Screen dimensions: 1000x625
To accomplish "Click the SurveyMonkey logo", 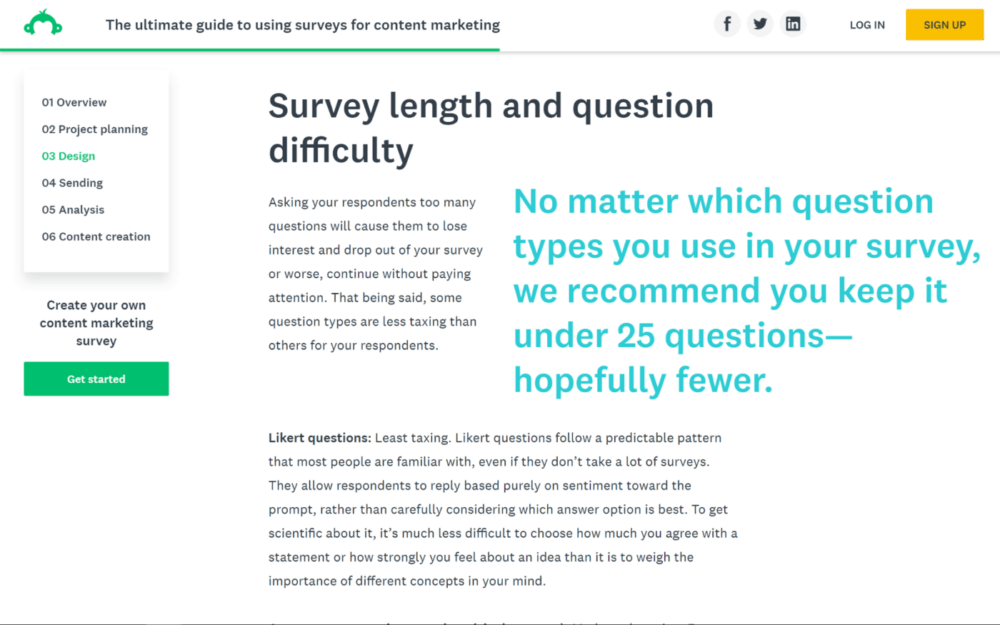I will [43, 19].
